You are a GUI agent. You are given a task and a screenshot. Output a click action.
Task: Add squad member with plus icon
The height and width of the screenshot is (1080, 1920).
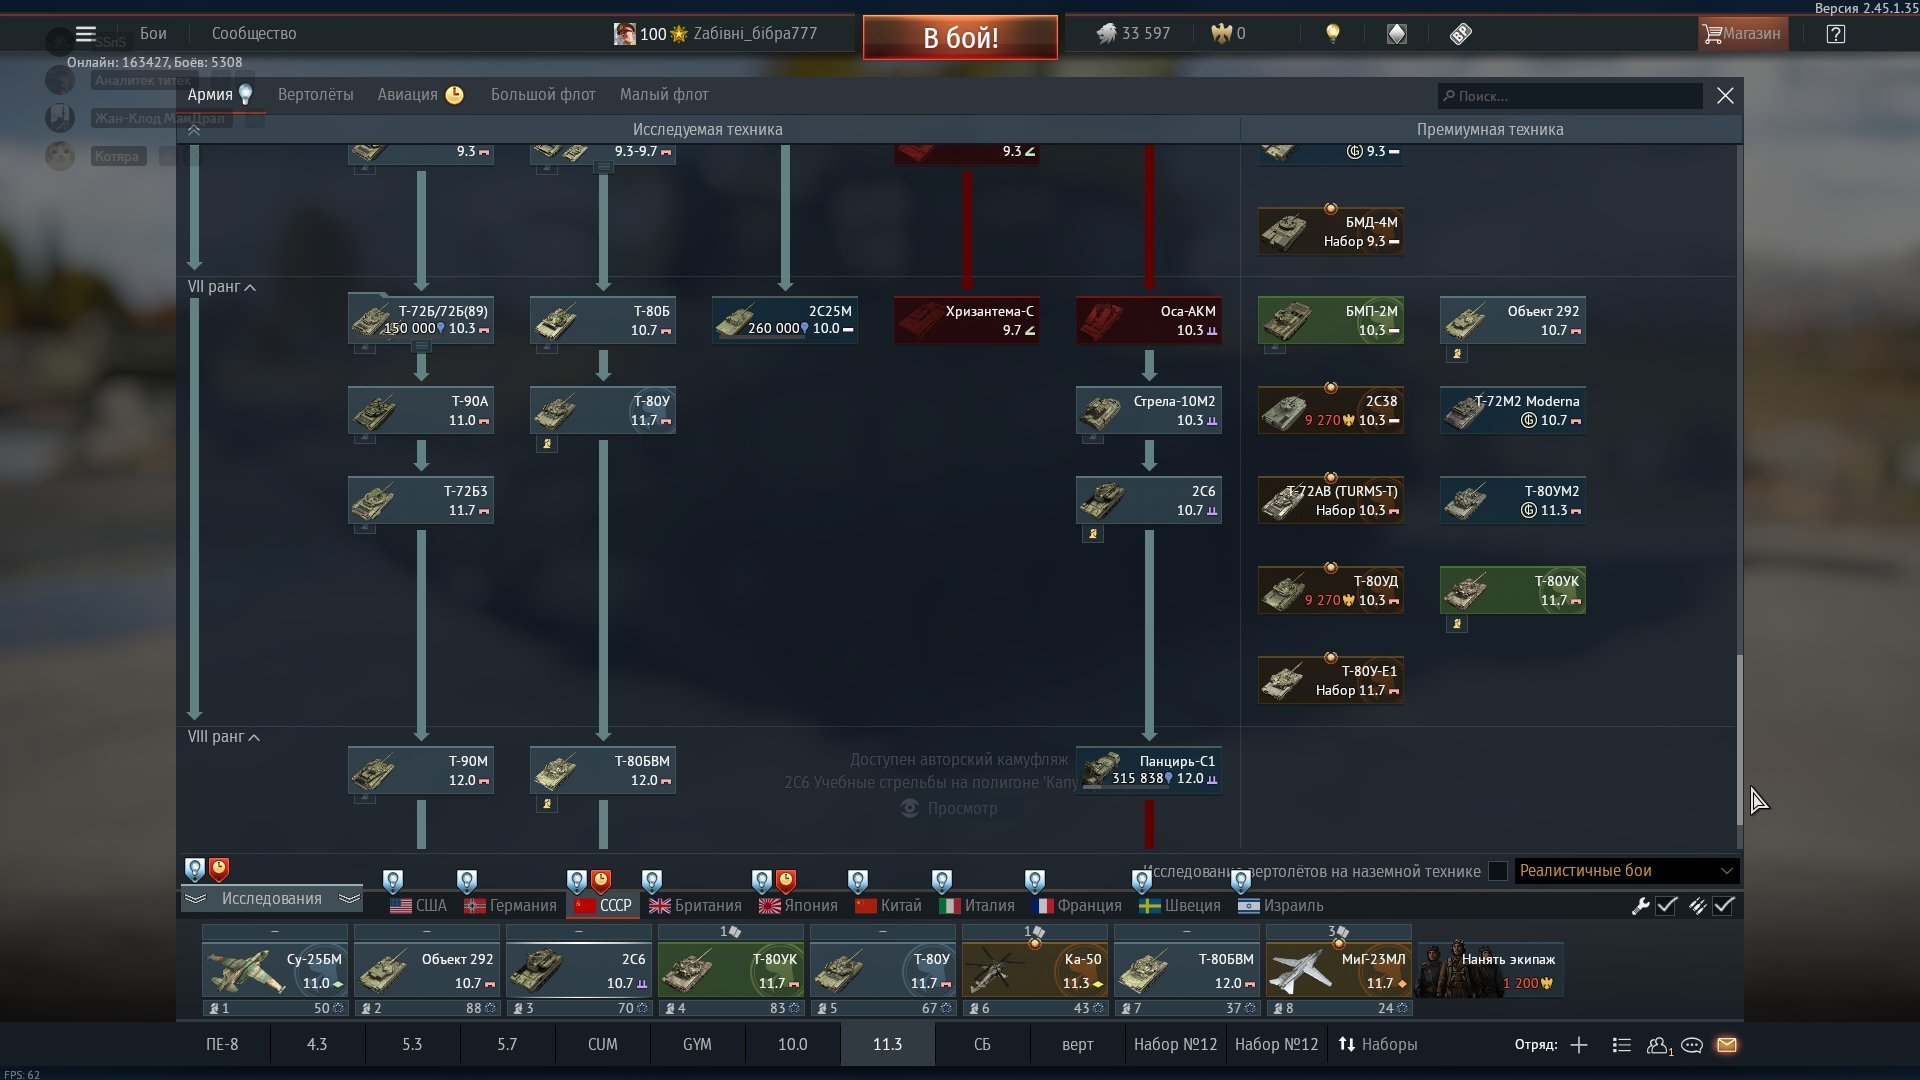click(x=1579, y=1045)
